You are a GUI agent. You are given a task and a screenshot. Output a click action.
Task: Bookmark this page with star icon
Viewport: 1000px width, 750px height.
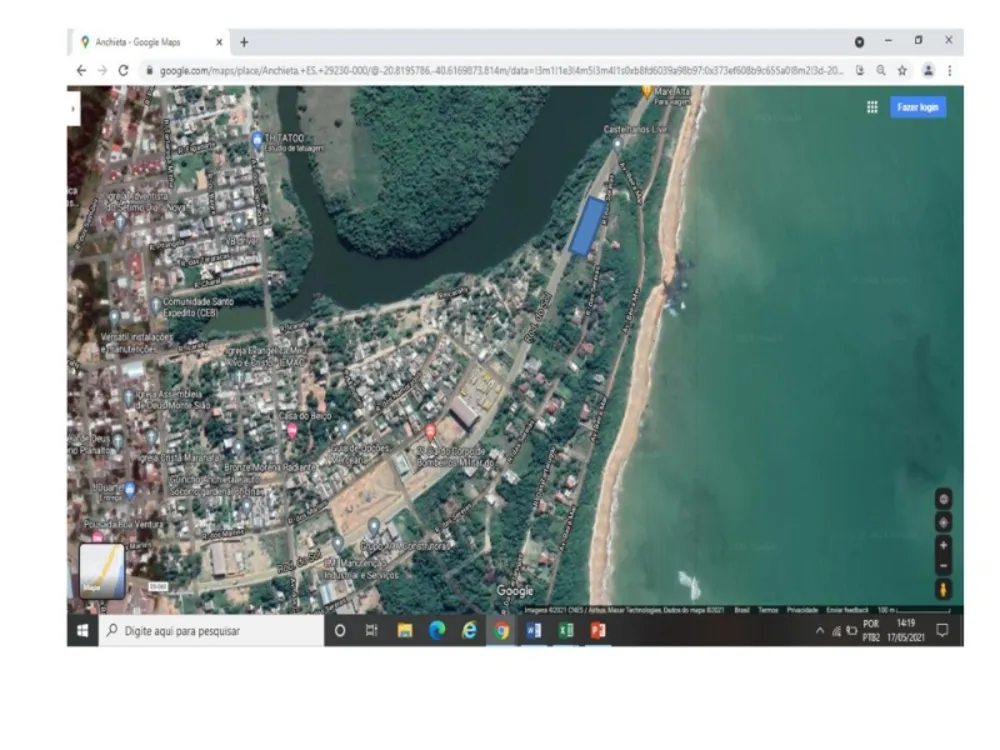tap(902, 71)
